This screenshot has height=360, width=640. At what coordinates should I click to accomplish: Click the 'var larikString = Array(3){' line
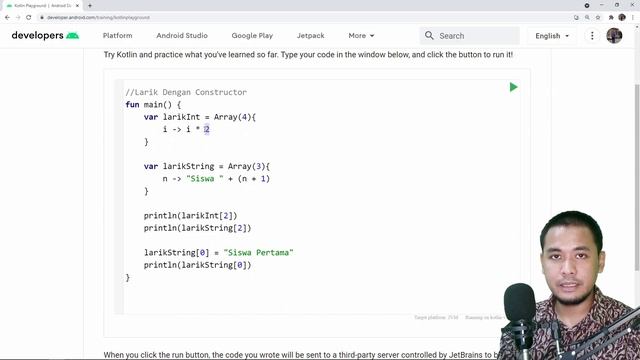tap(207, 167)
